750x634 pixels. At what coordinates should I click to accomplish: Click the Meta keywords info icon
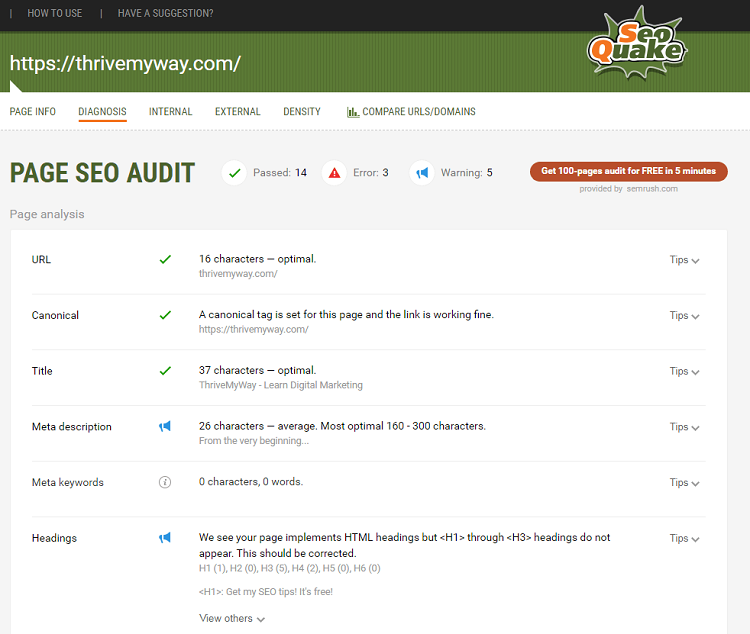(165, 482)
